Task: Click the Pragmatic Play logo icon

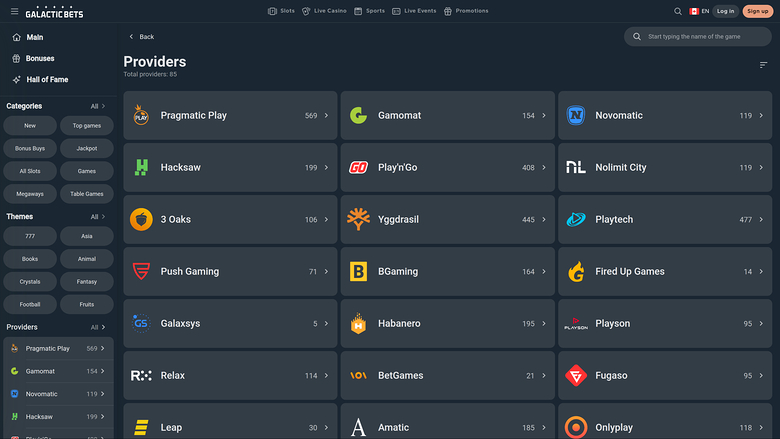Action: pyautogui.click(x=141, y=116)
